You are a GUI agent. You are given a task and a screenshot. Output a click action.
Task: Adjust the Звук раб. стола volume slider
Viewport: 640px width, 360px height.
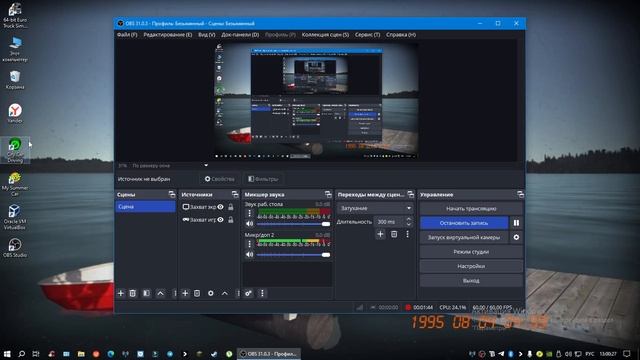[x=293, y=224]
